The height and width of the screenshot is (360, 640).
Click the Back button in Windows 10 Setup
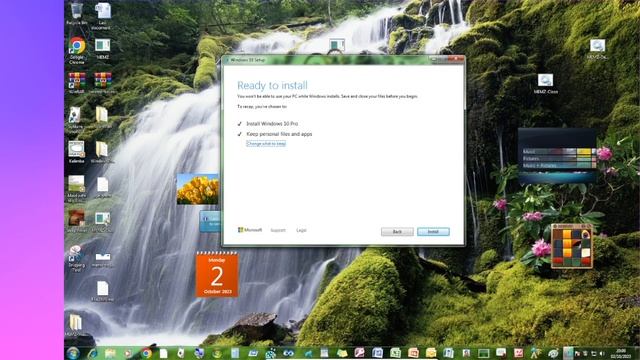[397, 231]
